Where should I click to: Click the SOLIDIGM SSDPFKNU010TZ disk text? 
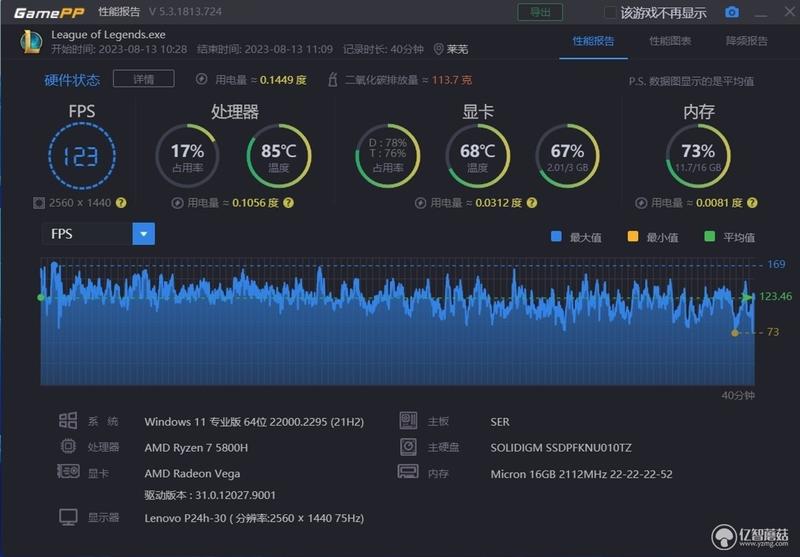click(561, 448)
